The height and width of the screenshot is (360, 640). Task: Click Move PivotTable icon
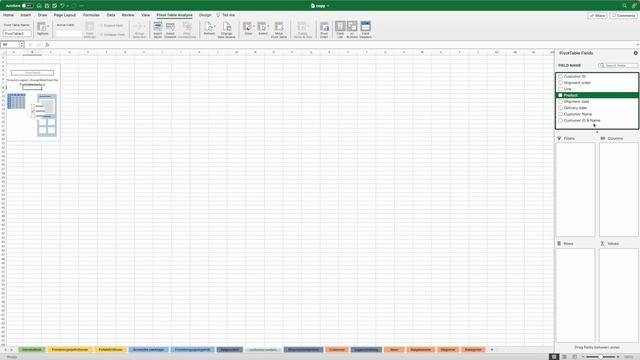pos(279,27)
